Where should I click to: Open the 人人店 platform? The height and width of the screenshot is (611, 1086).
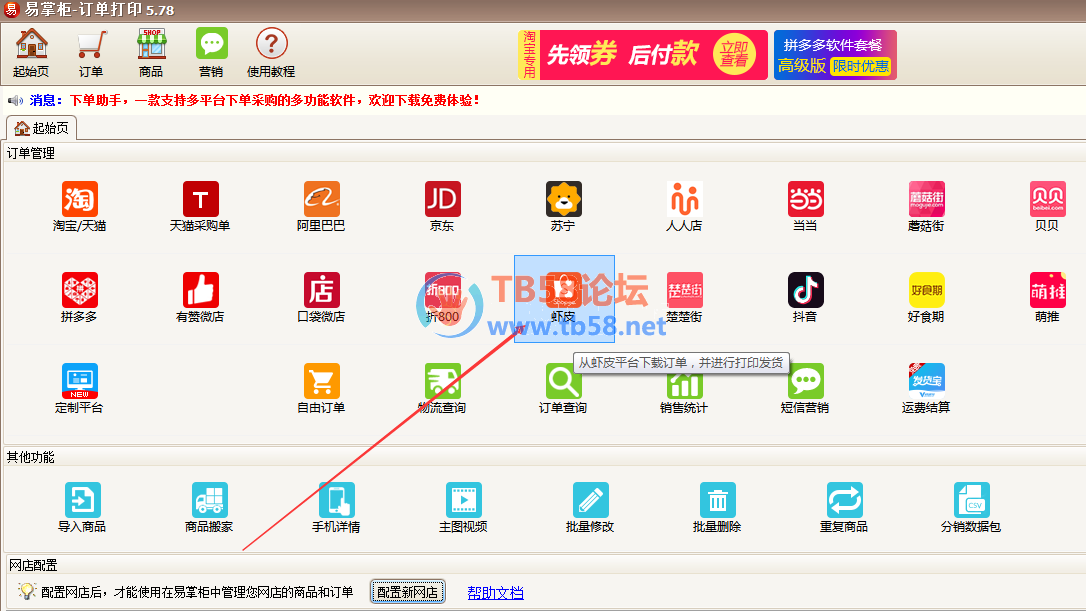(x=684, y=206)
